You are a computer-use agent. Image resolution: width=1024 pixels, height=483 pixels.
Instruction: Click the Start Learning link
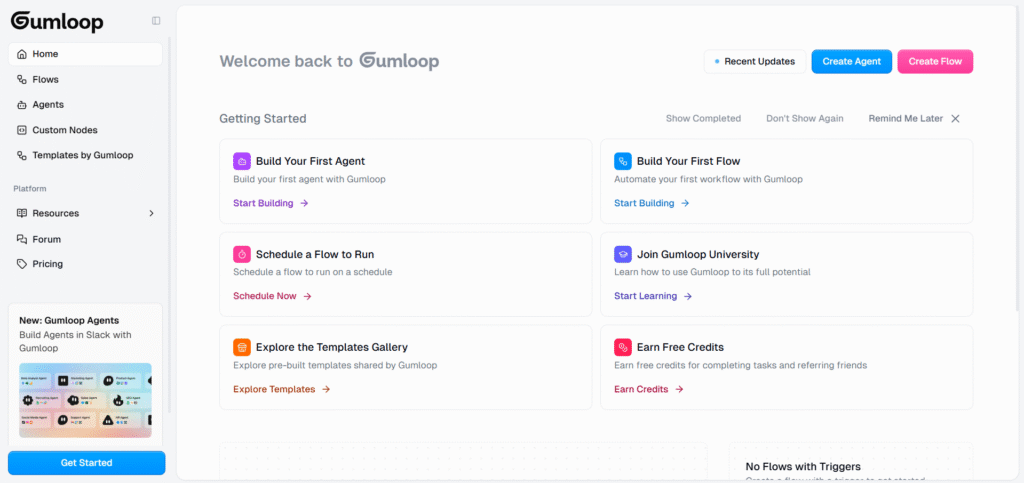645,296
